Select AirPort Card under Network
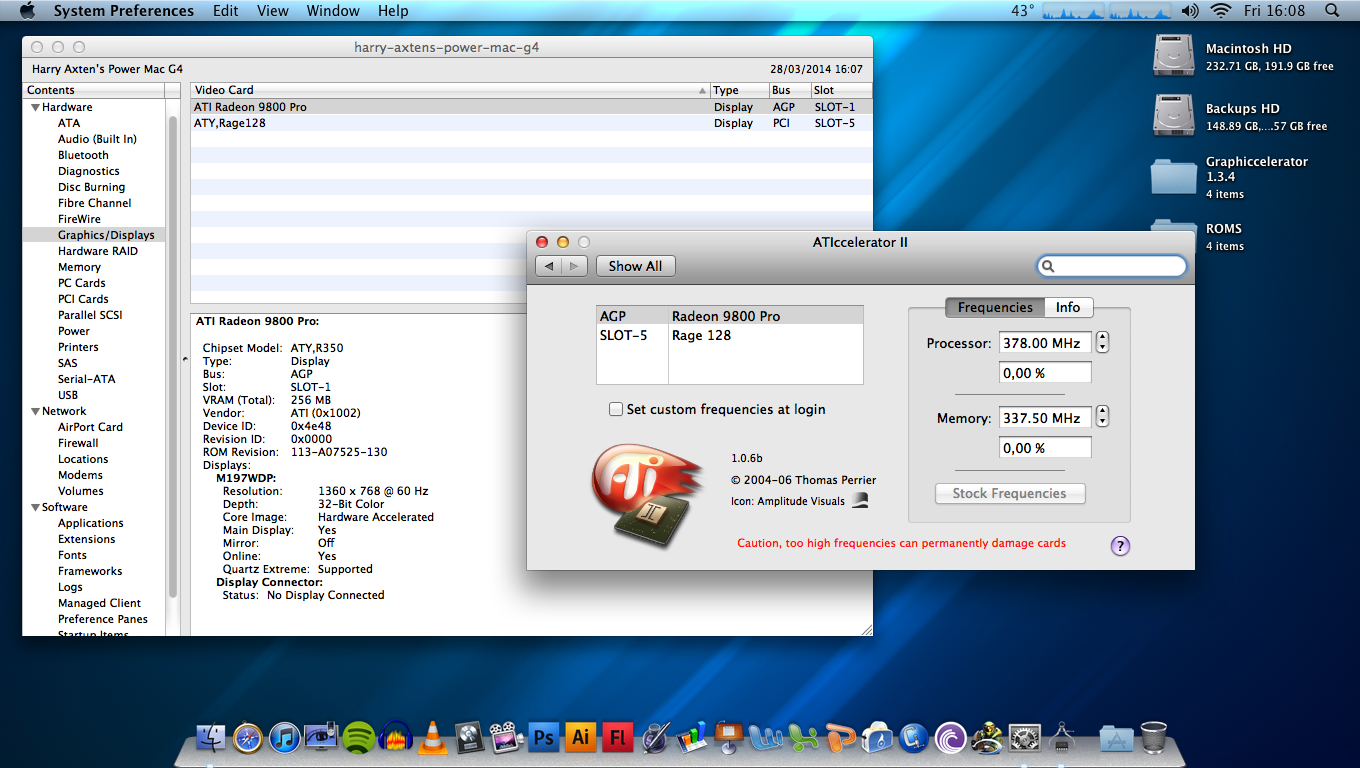Image resolution: width=1360 pixels, height=768 pixels. [90, 427]
